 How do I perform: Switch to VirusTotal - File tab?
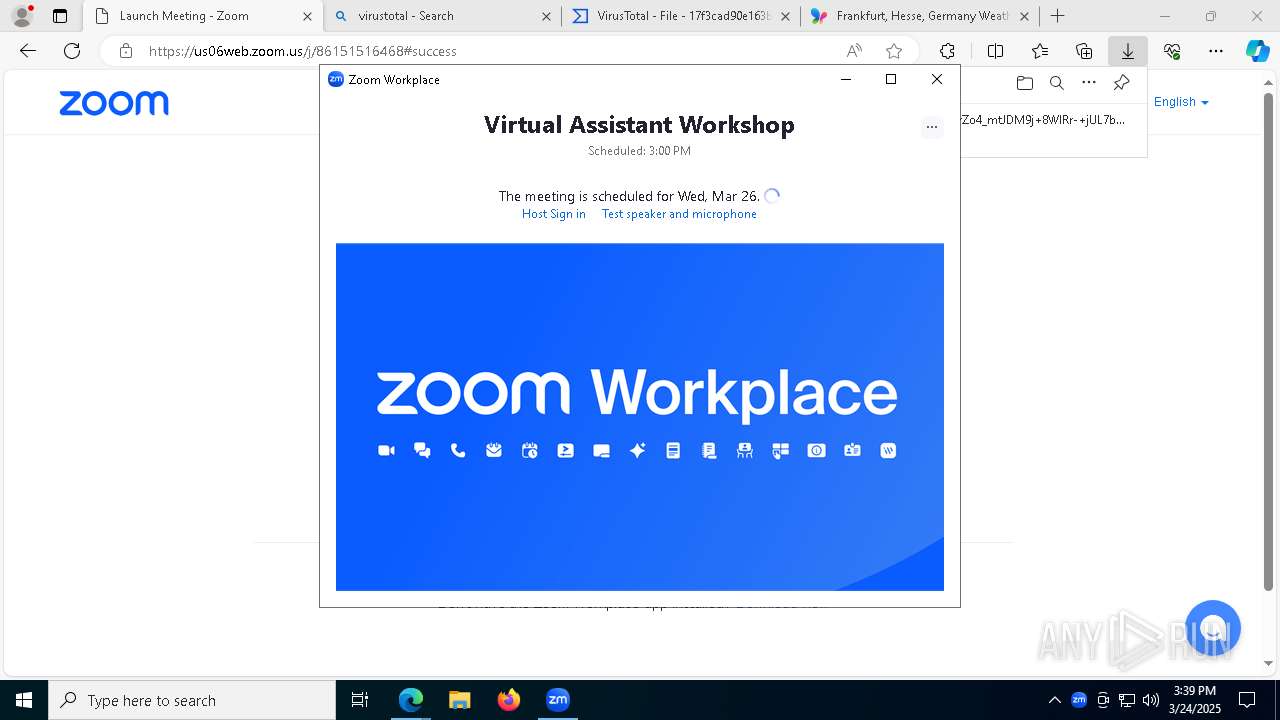(x=684, y=16)
